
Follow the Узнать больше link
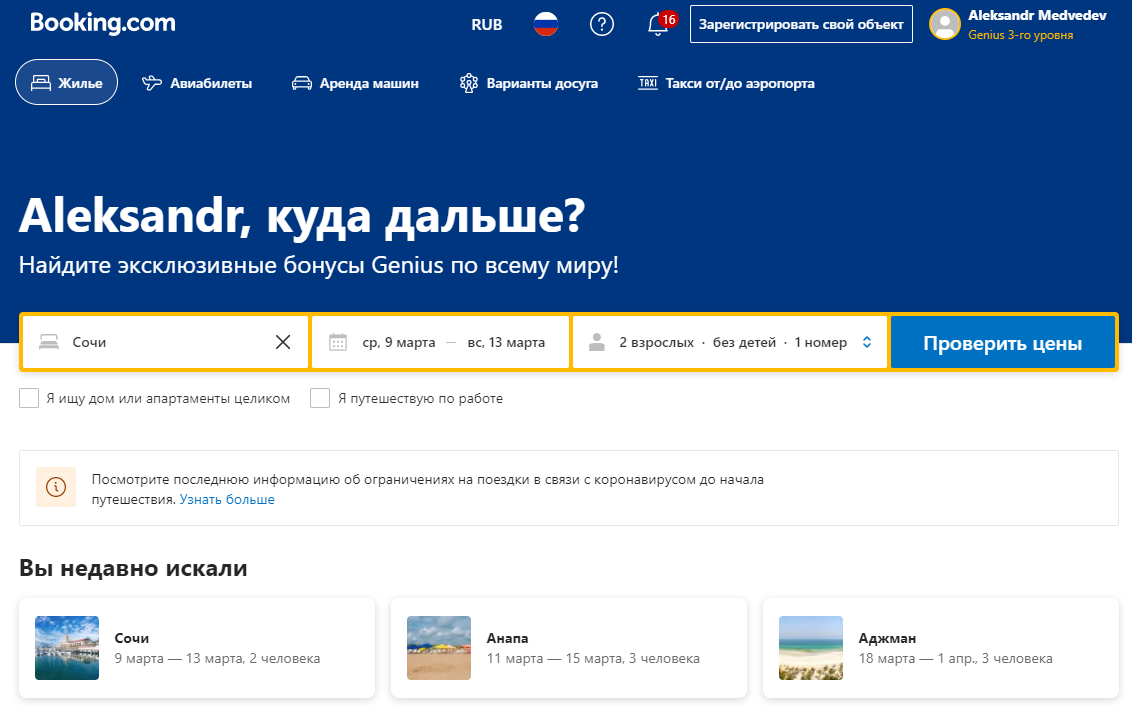227,499
